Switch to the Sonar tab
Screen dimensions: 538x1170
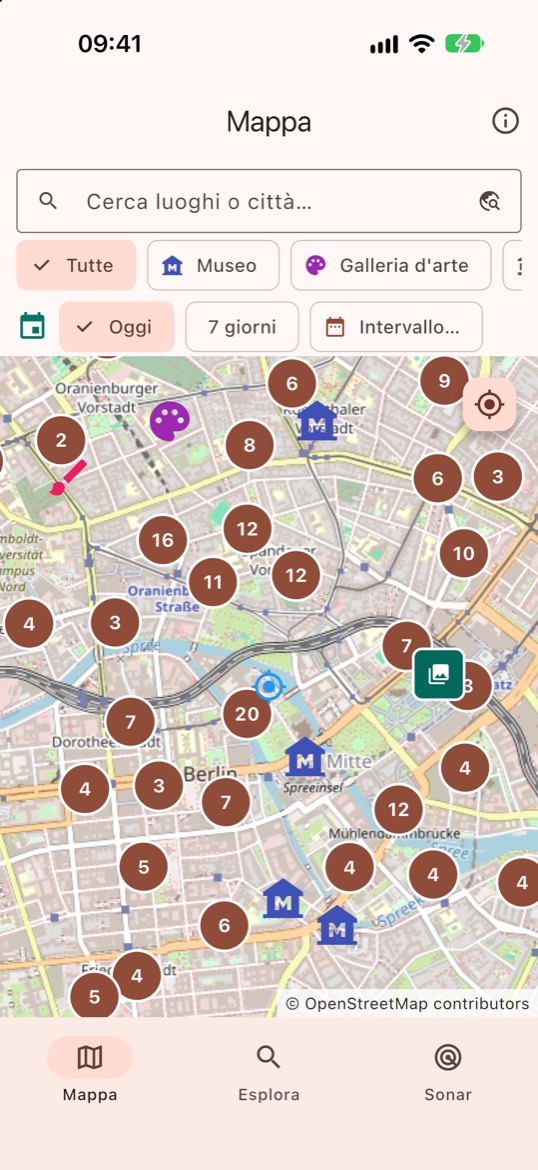click(x=448, y=1070)
